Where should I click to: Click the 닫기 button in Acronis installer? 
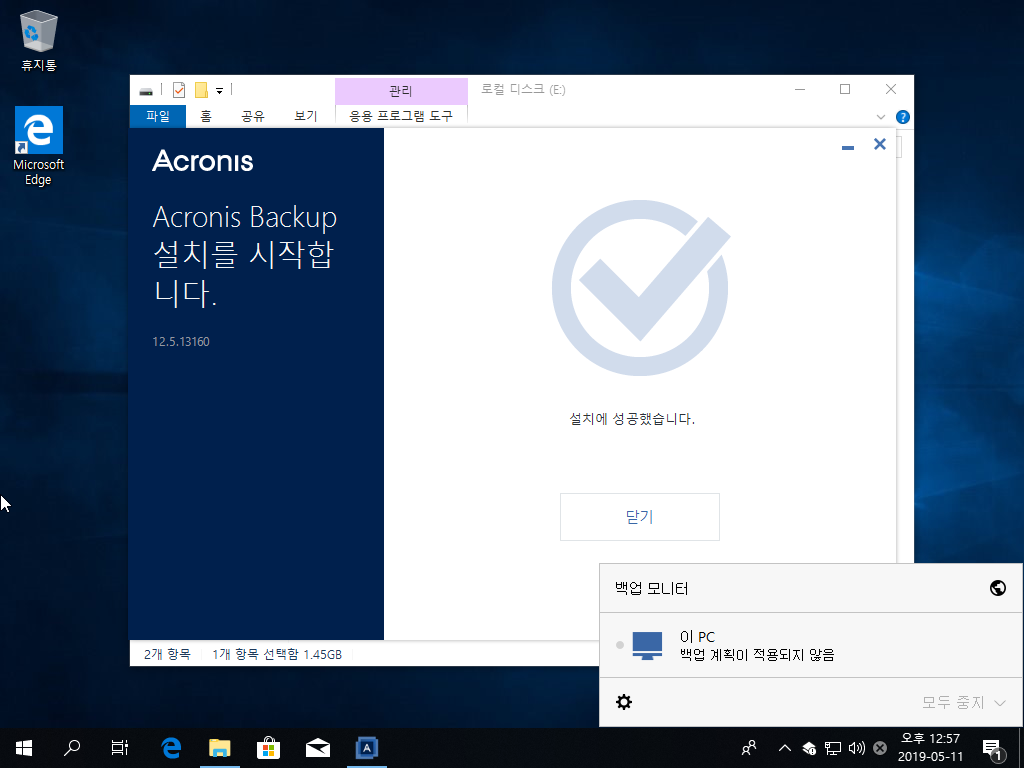point(639,517)
